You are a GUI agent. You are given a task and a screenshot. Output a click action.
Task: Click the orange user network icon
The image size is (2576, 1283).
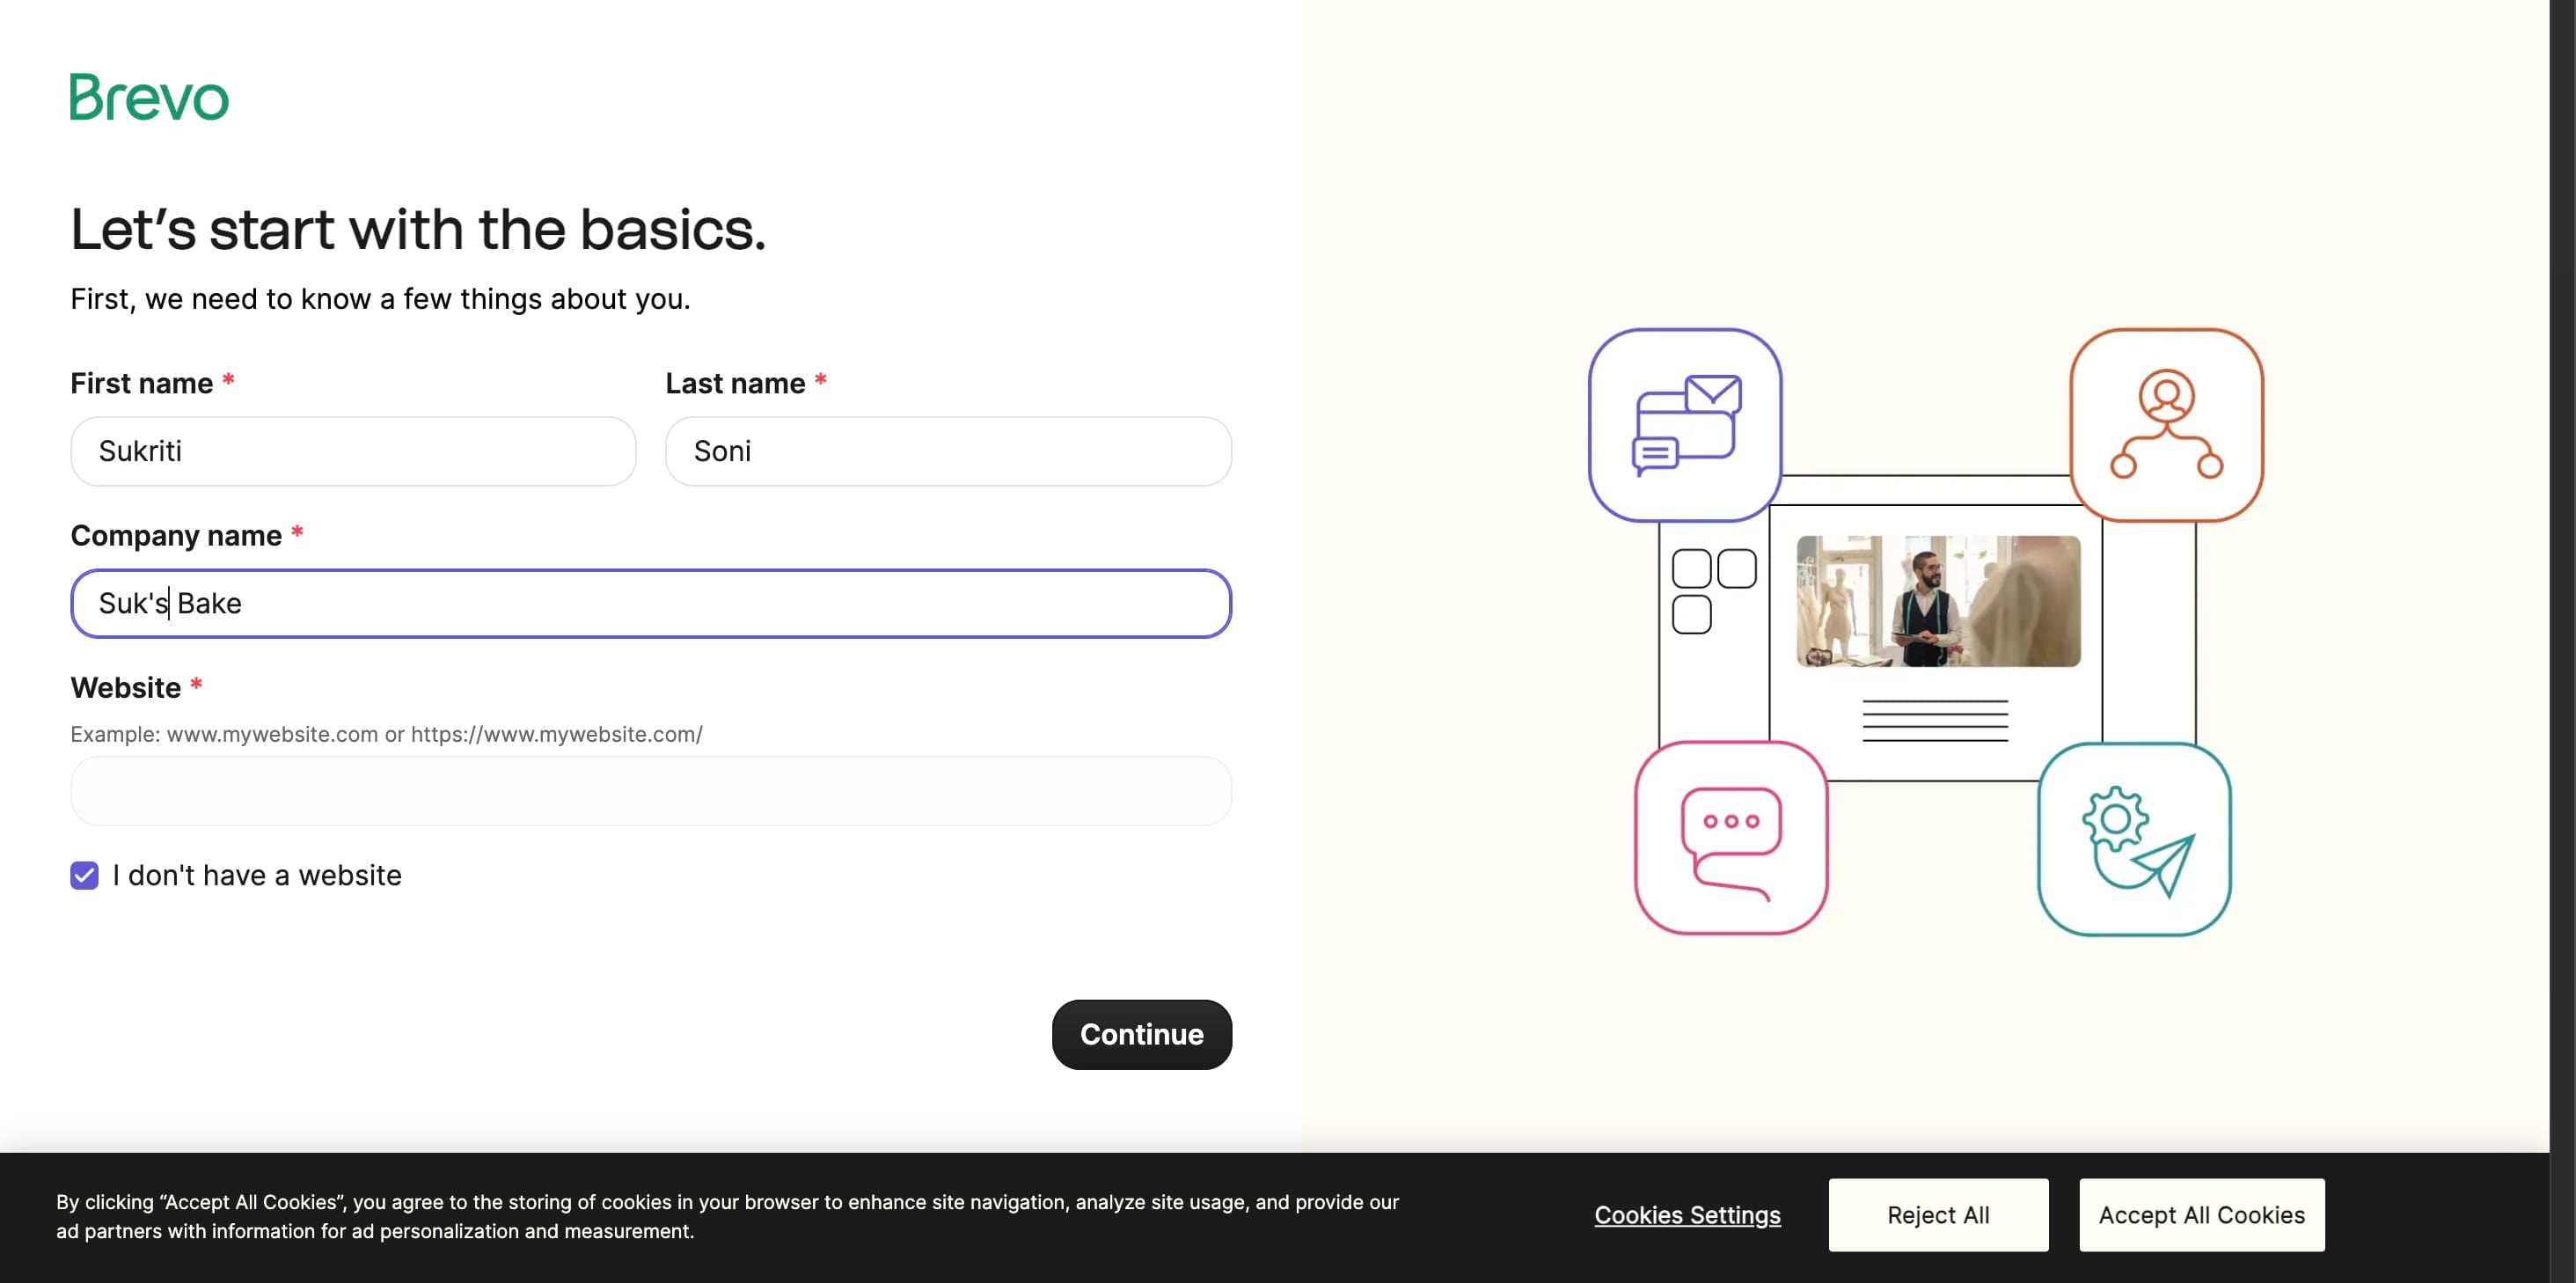click(x=2166, y=425)
